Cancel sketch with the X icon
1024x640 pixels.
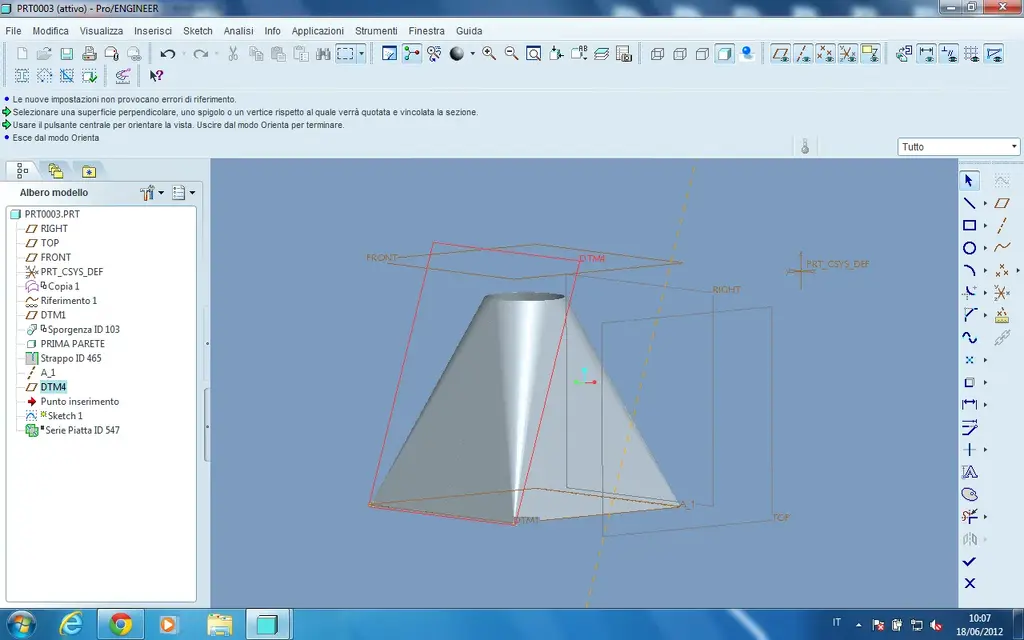coord(969,583)
